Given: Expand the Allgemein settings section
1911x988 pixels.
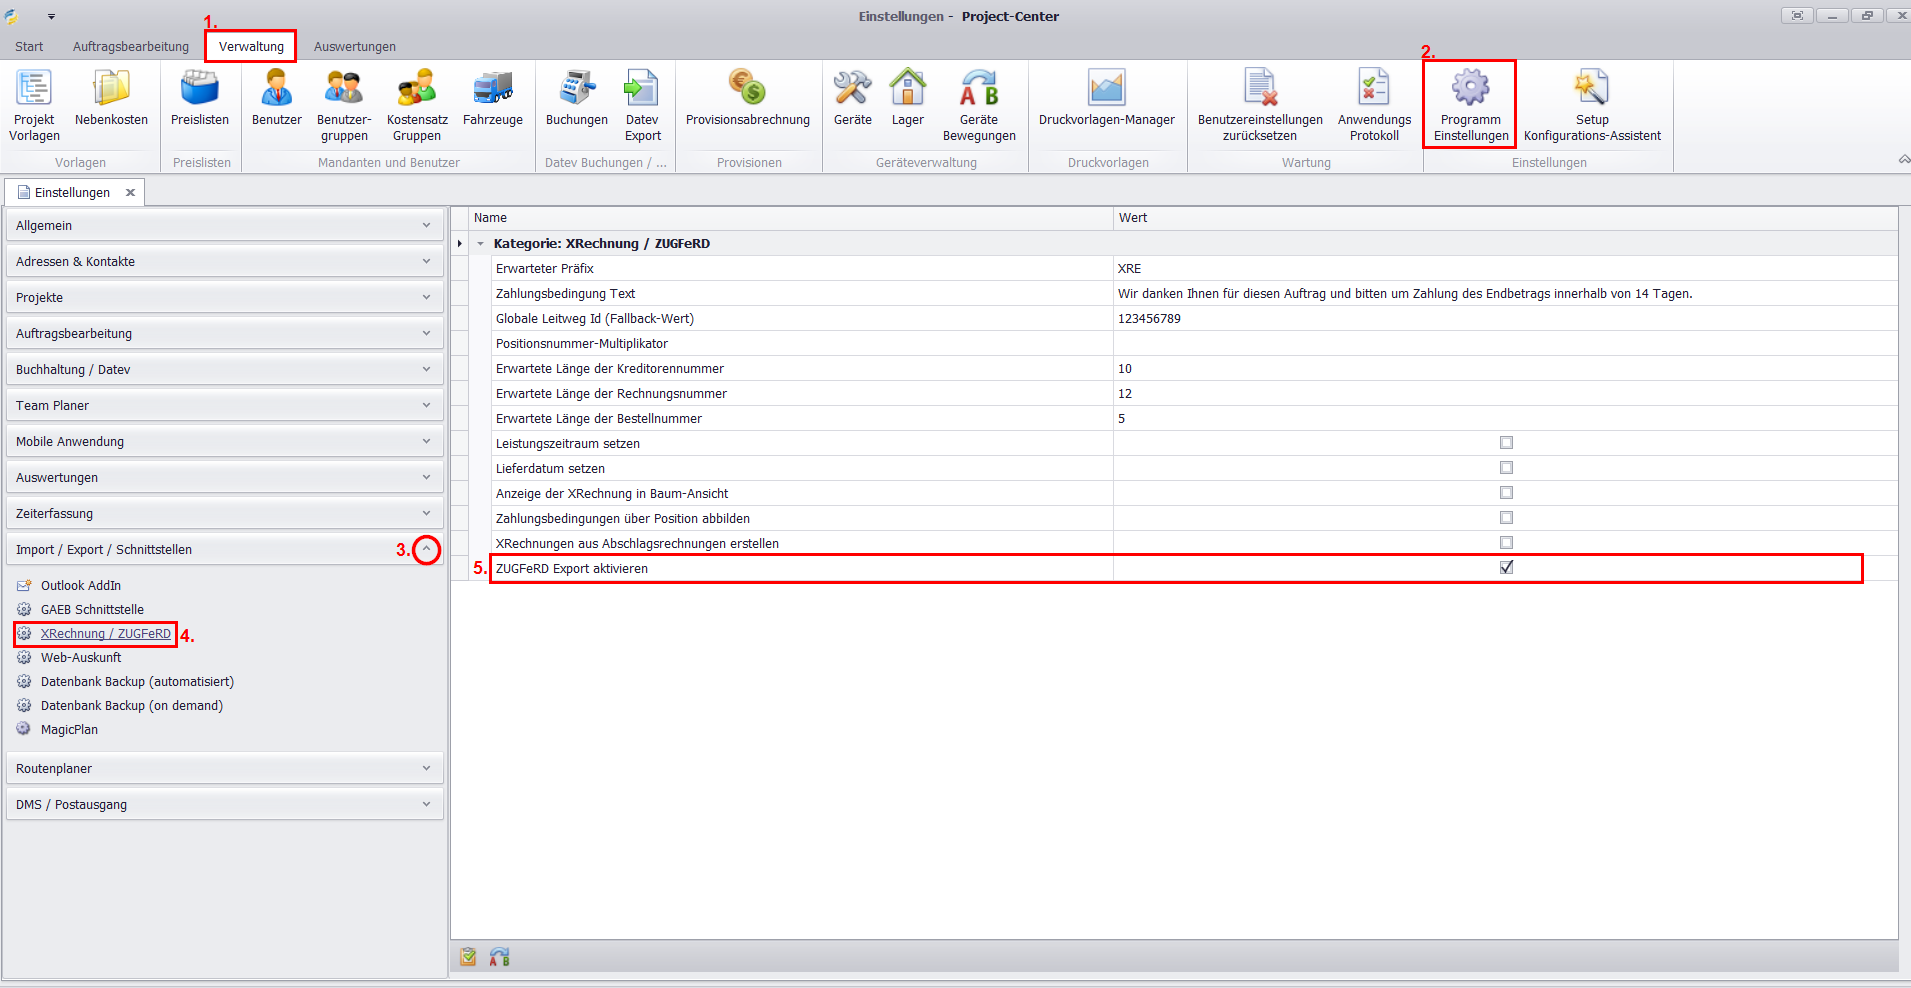Looking at the screenshot, I should 225,226.
